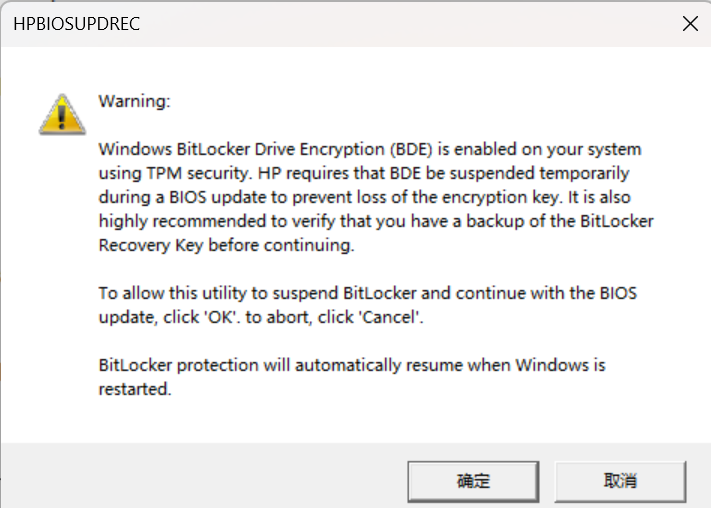Viewport: 711px width, 508px height.
Task: Click the yellow warning triangle icon
Action: coord(62,115)
